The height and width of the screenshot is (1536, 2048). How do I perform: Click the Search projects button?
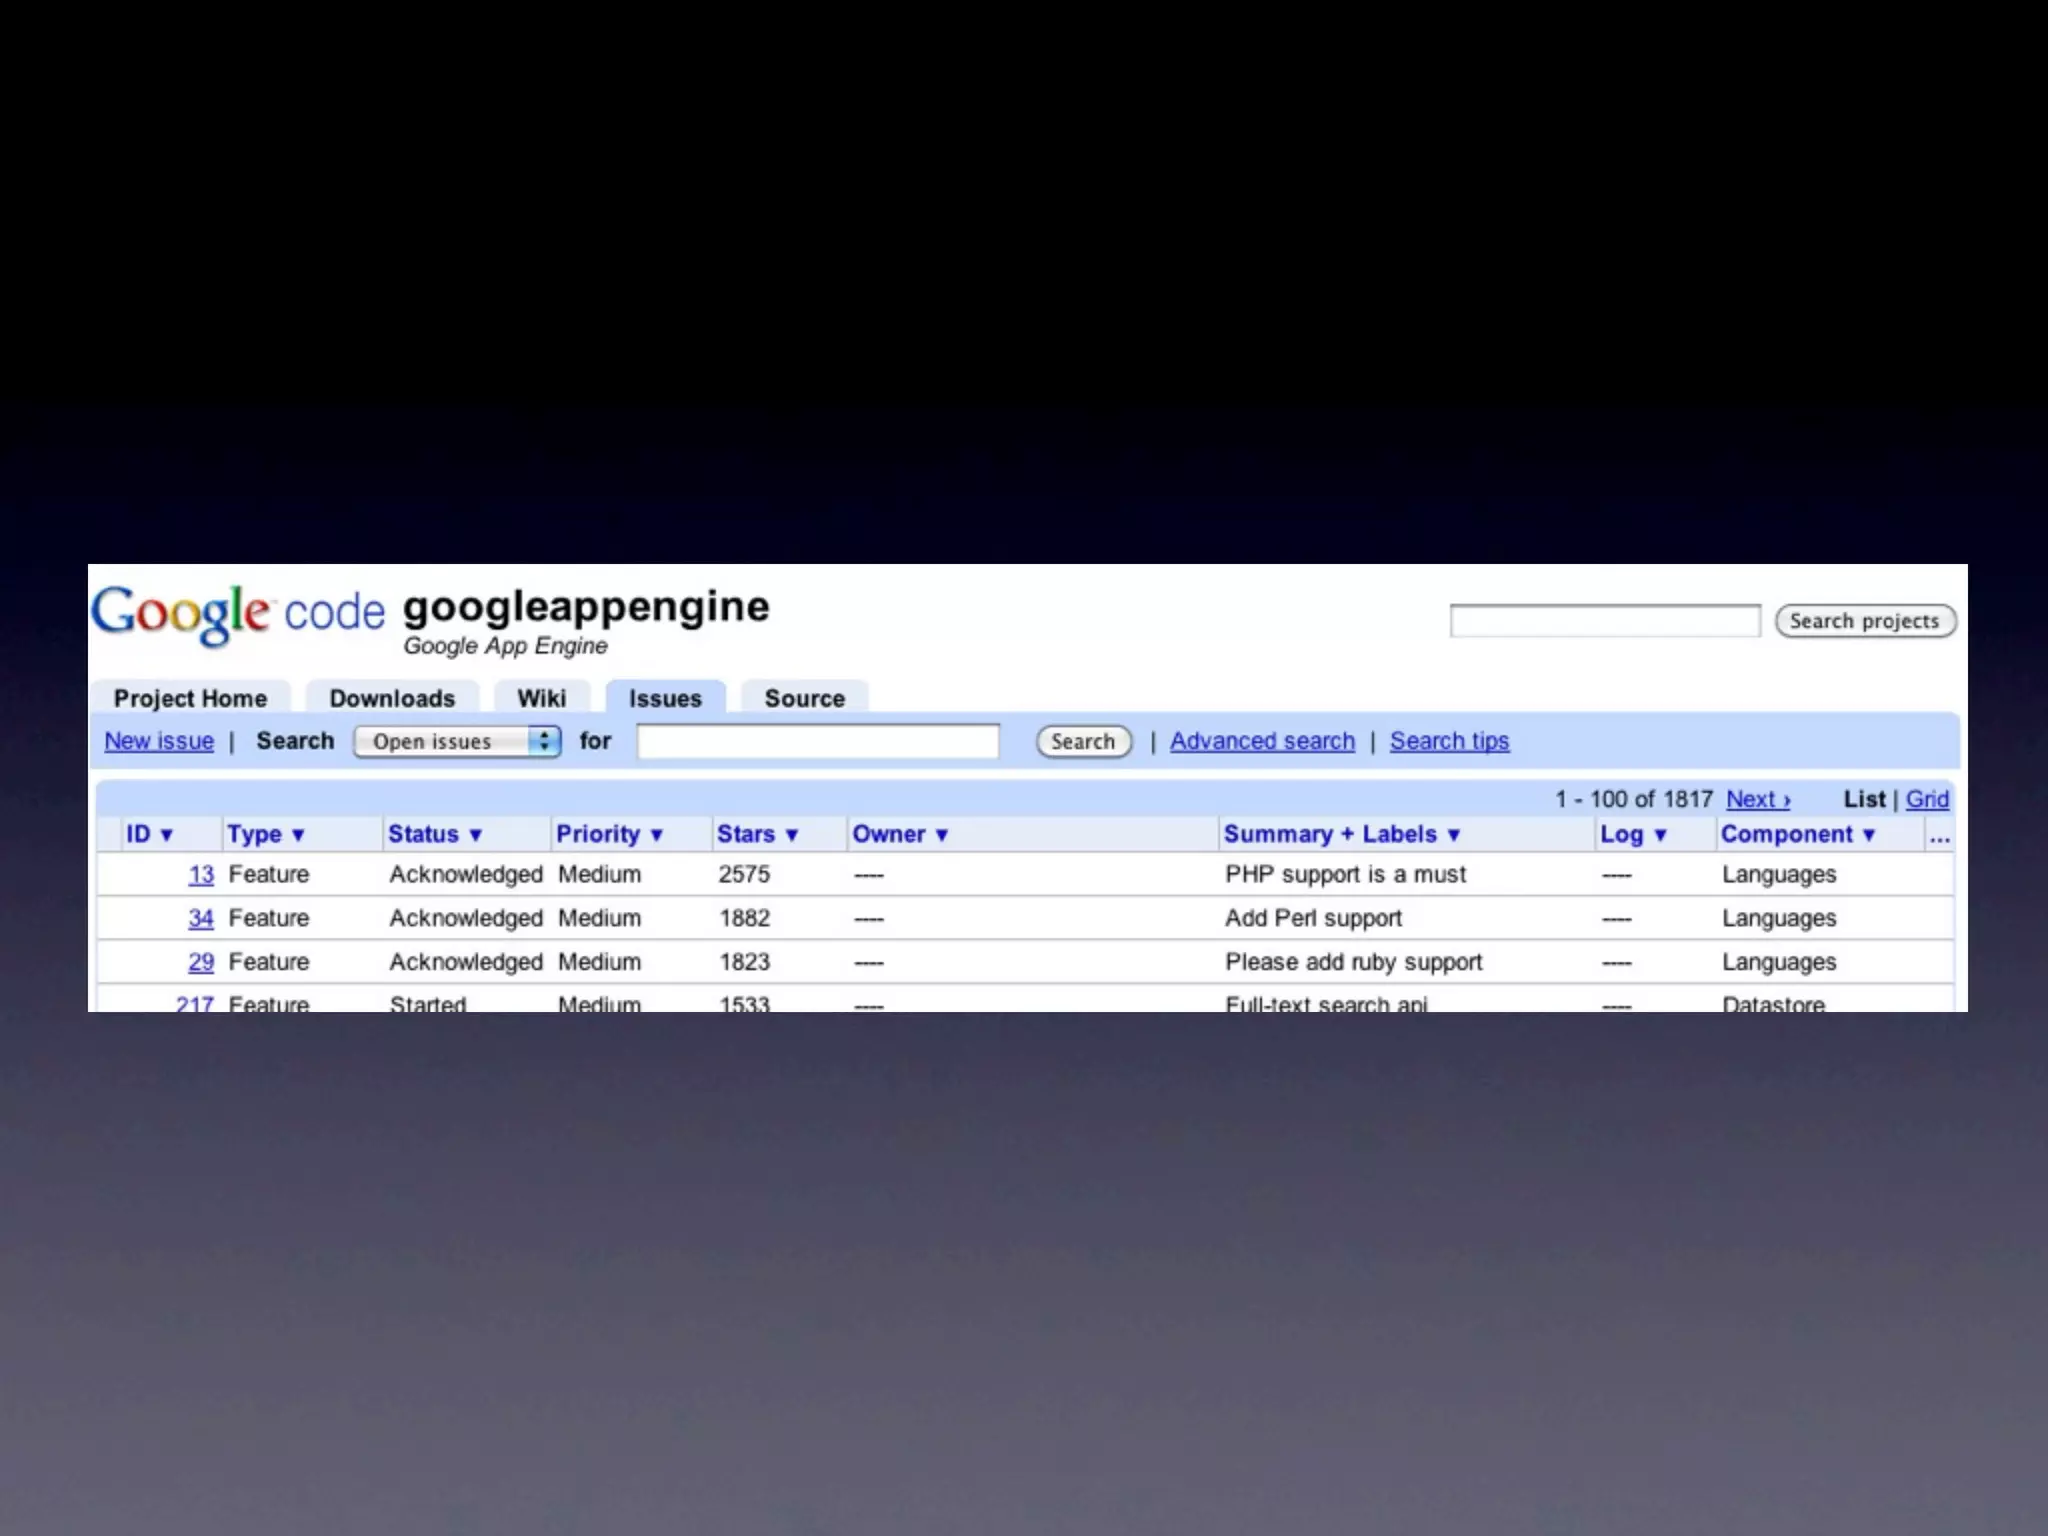pos(1864,621)
